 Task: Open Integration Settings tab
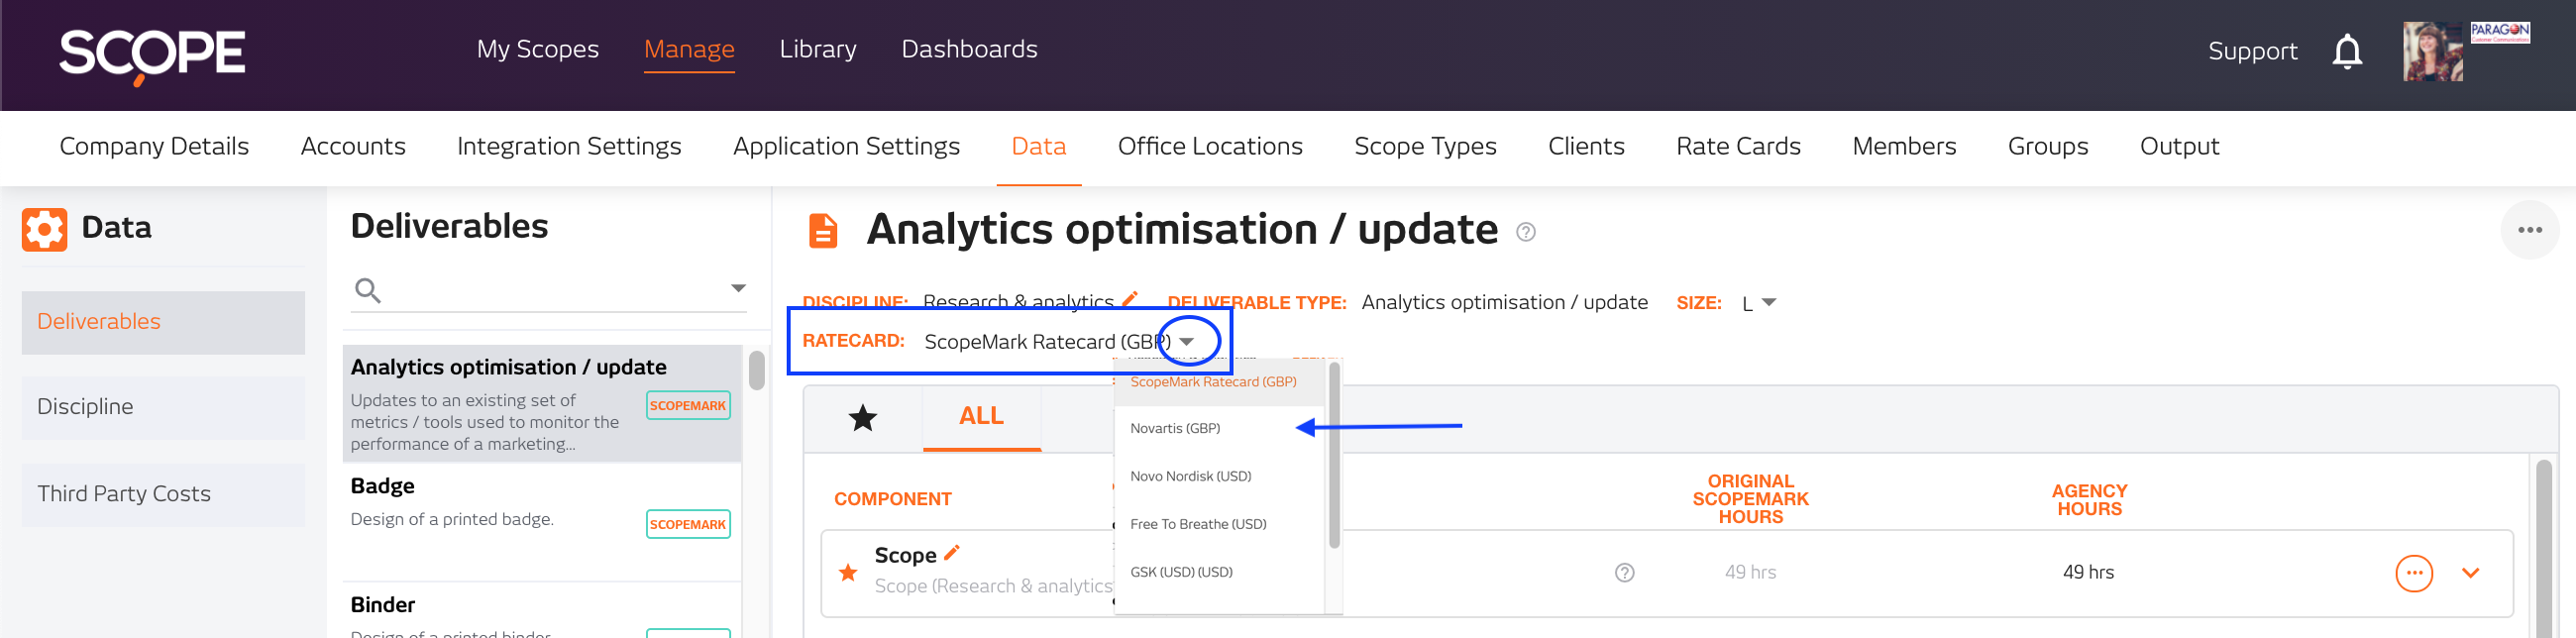[x=569, y=146]
